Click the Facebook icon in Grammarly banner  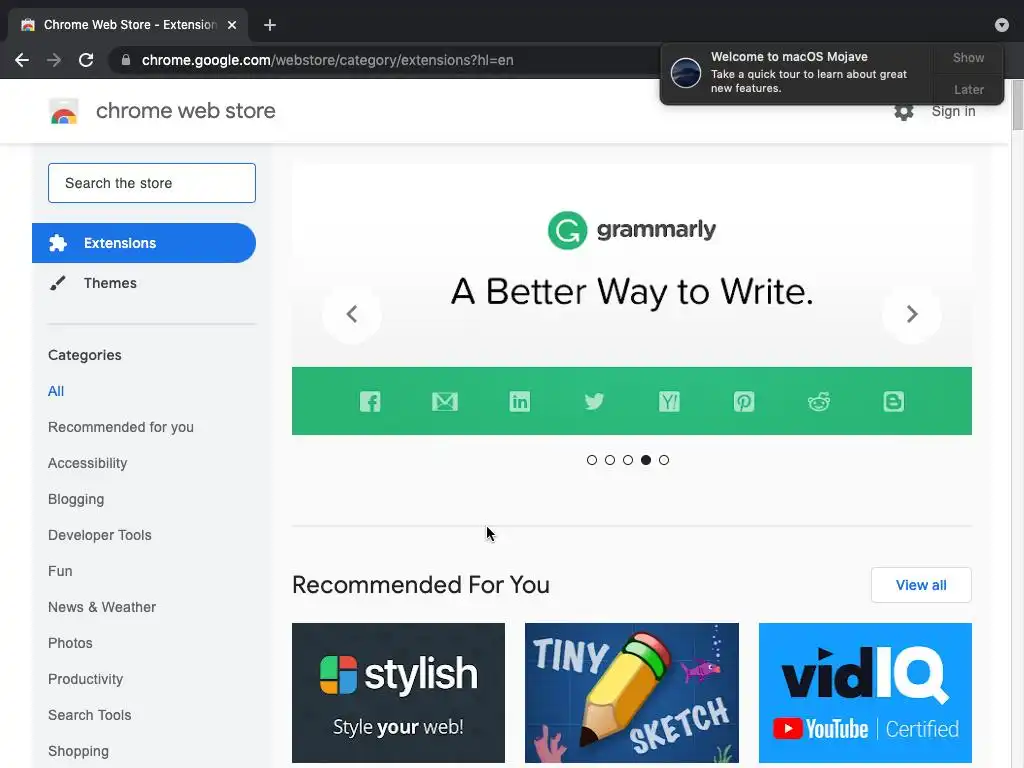click(370, 401)
